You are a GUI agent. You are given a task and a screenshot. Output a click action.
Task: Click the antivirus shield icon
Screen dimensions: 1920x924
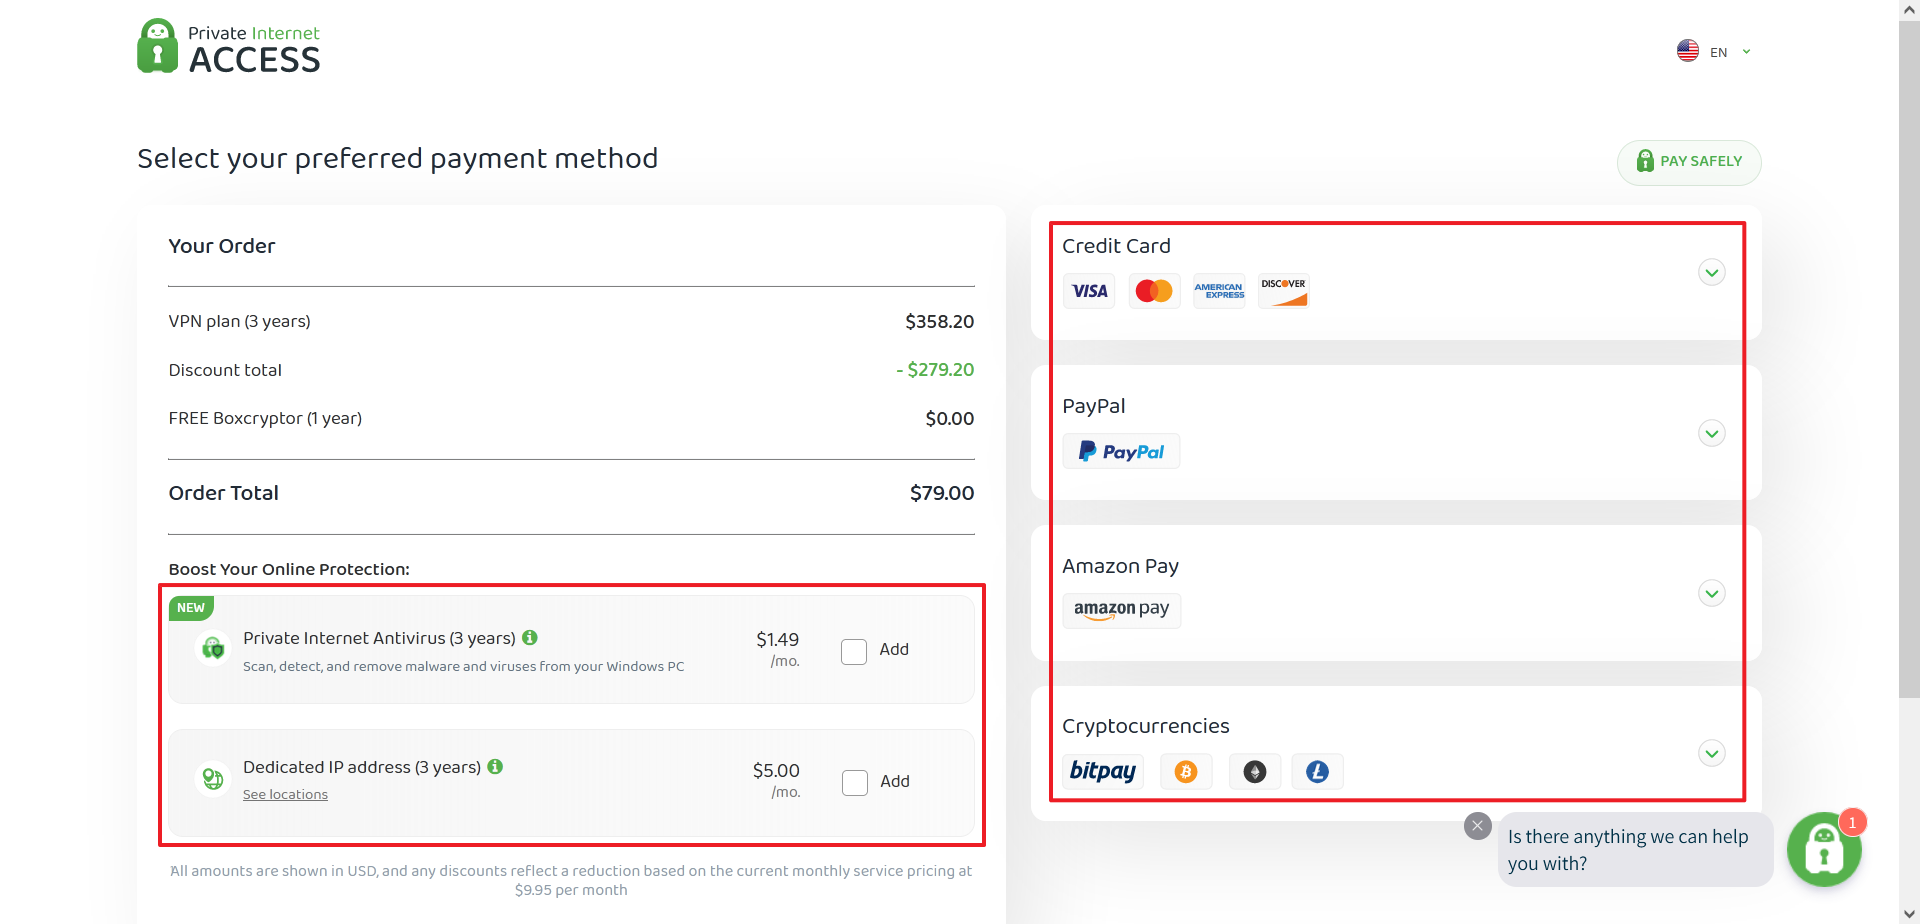point(212,649)
